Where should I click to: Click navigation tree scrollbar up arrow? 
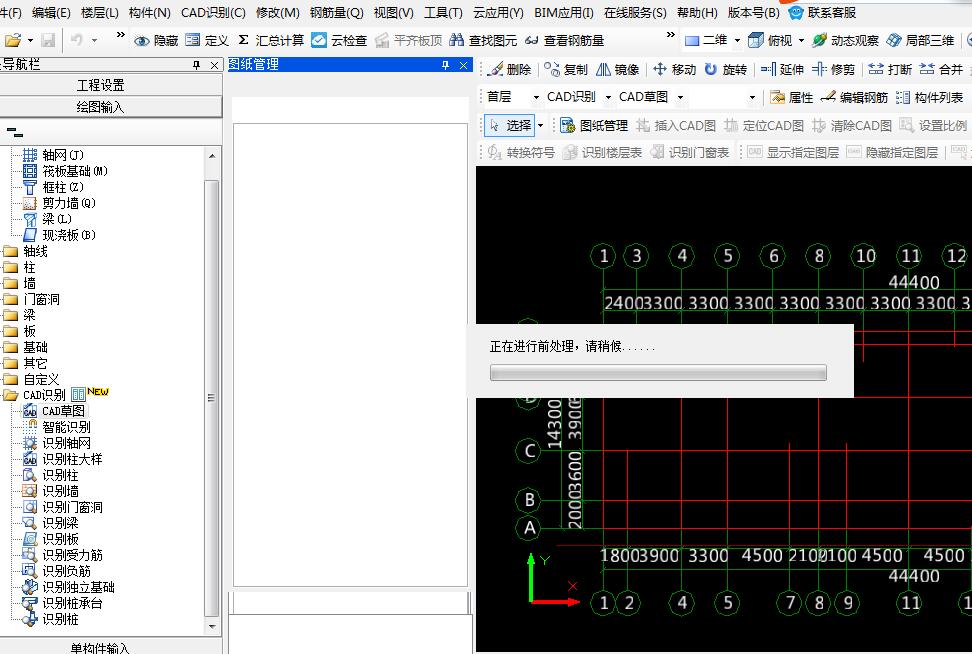point(212,156)
